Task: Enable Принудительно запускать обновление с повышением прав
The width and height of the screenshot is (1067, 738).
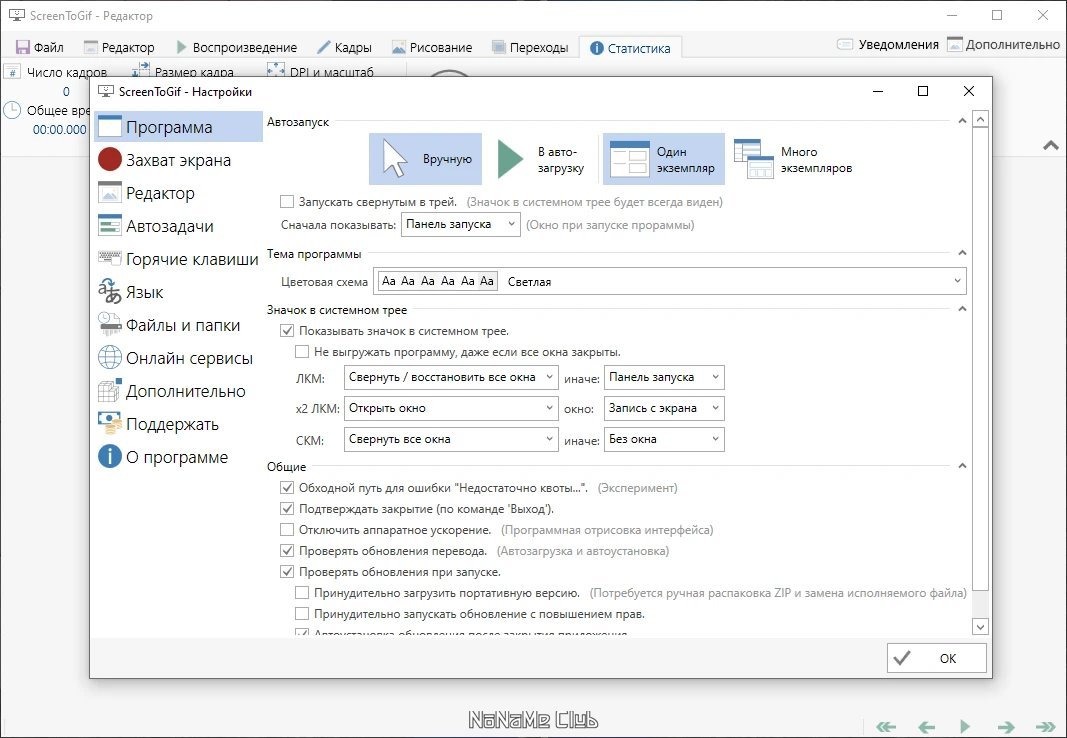Action: click(301, 614)
